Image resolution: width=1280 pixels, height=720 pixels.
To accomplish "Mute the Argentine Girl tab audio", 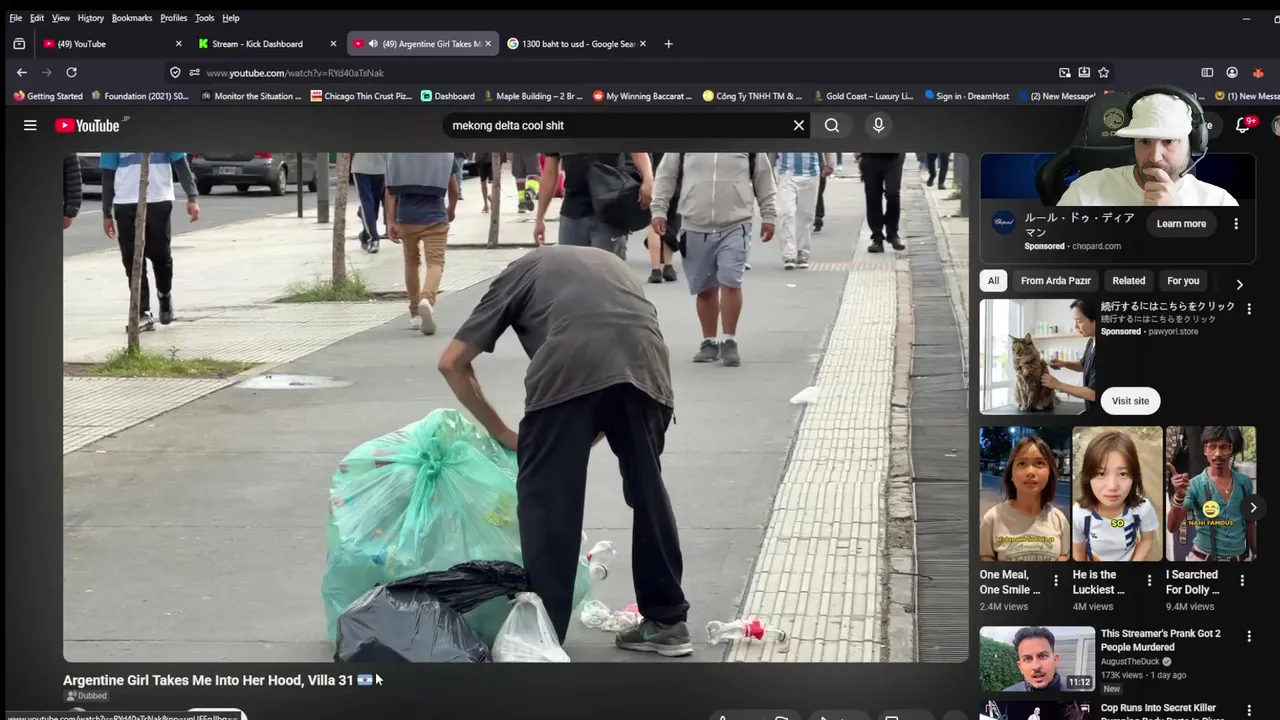I will click(373, 44).
